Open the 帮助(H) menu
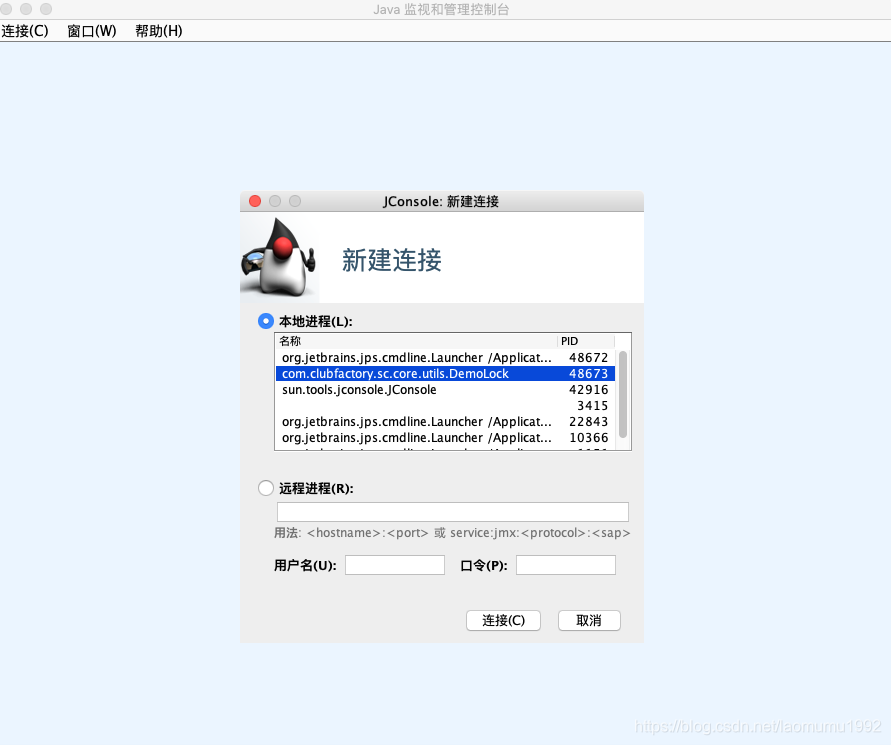This screenshot has height=745, width=891. pyautogui.click(x=159, y=31)
